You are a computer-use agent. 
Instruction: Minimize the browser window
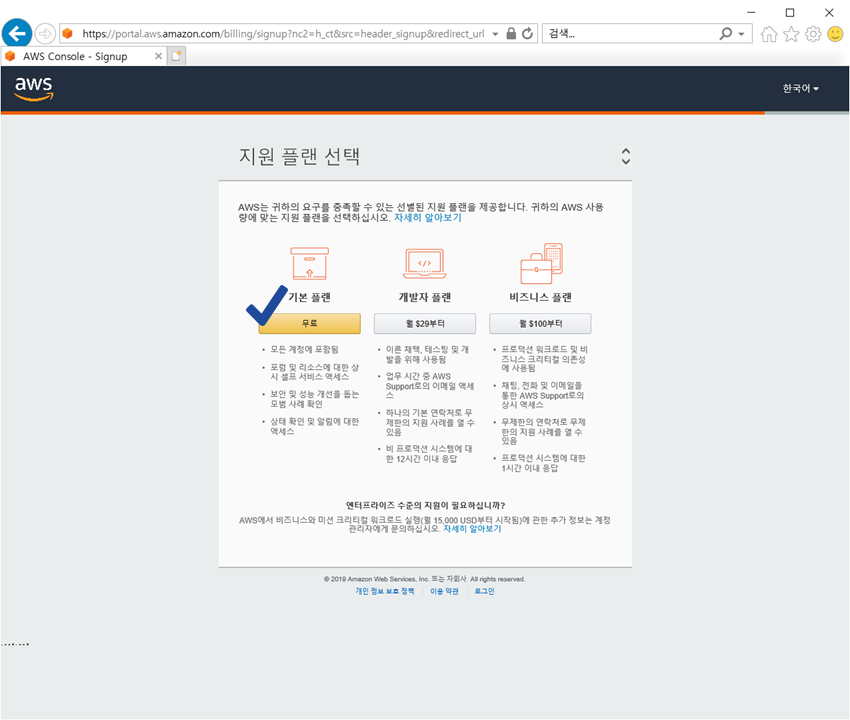(x=751, y=12)
